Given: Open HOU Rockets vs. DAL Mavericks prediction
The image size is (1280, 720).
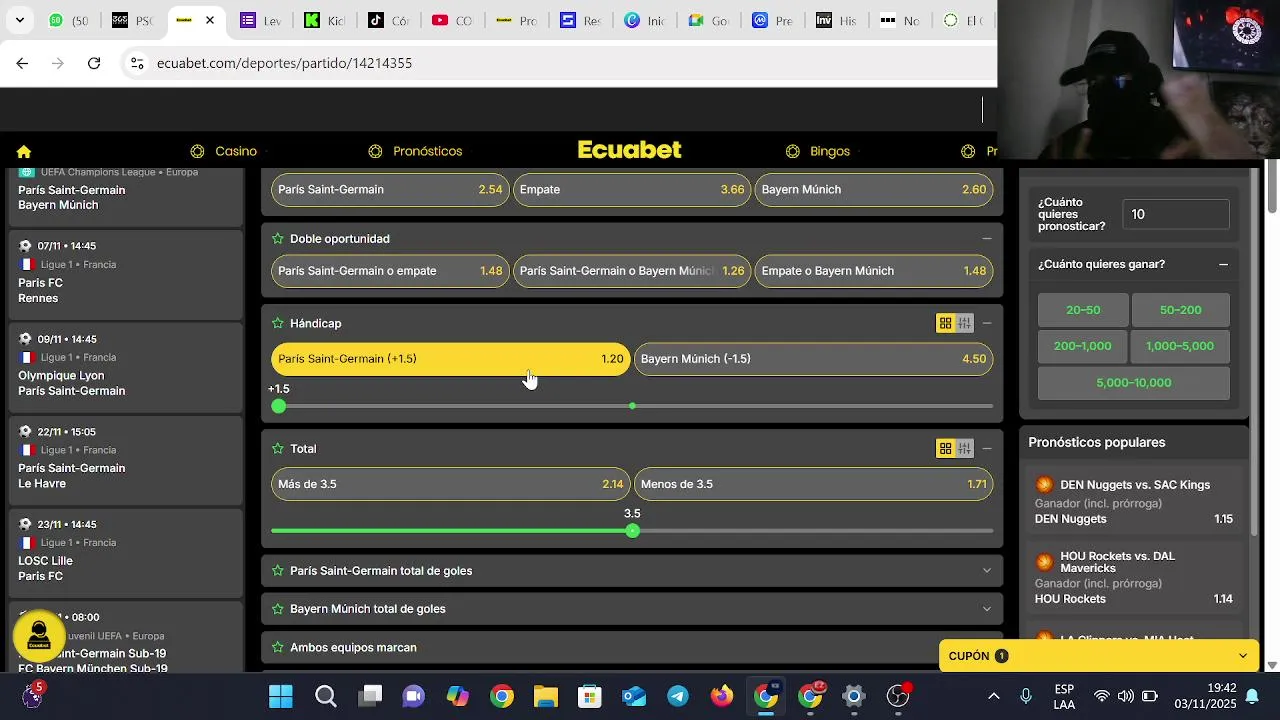Looking at the screenshot, I should [x=1134, y=578].
